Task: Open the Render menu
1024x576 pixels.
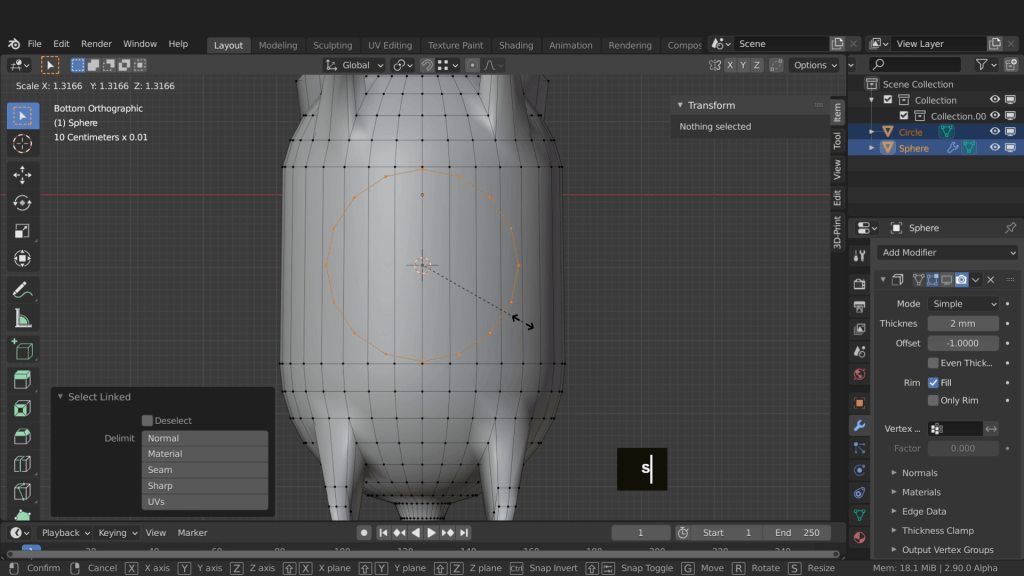Action: (96, 44)
